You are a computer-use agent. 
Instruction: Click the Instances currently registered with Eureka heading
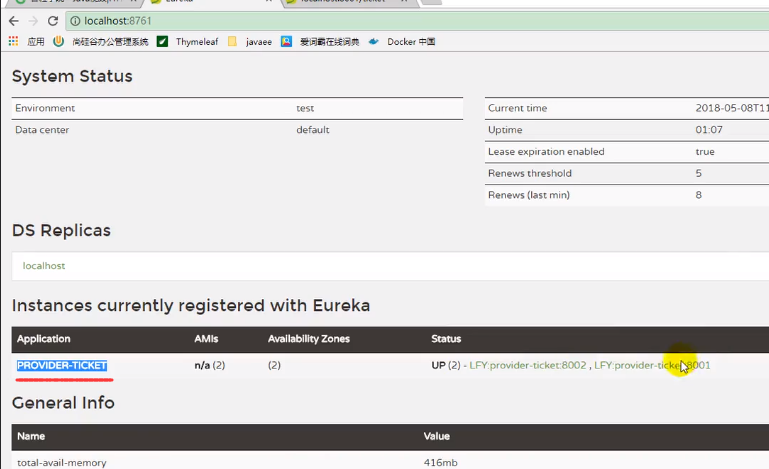coord(191,305)
